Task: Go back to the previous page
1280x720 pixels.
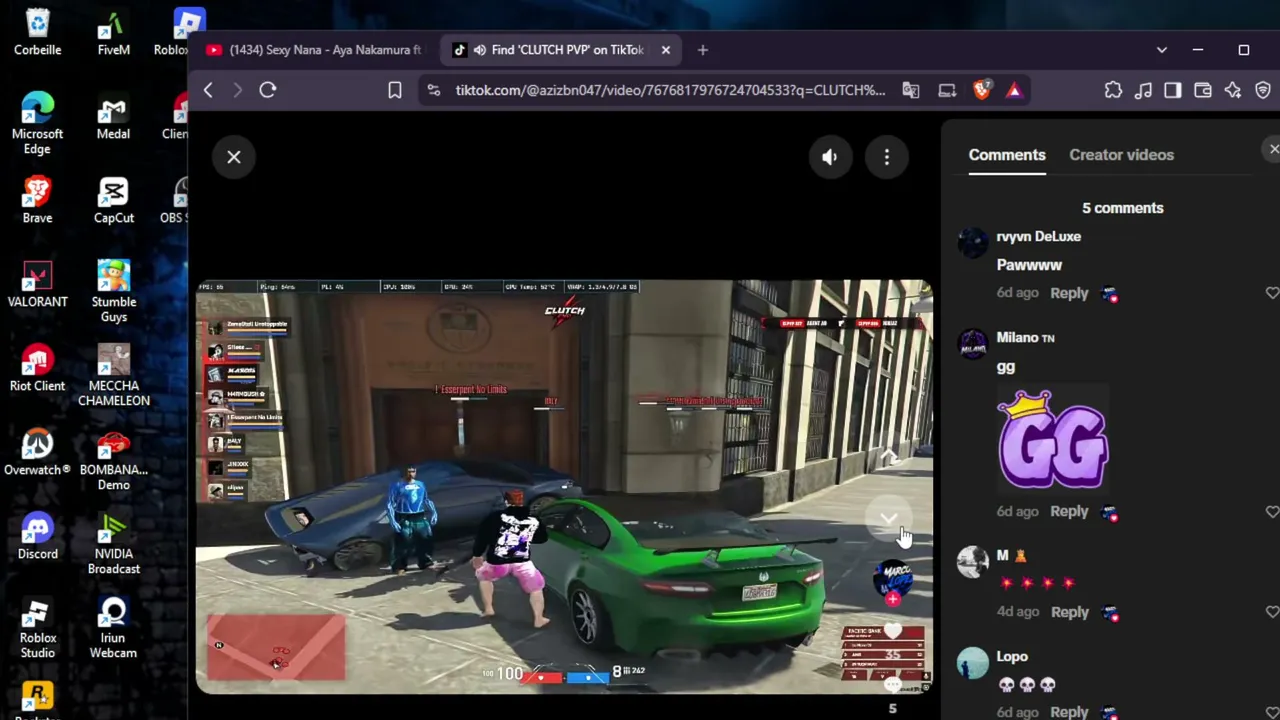Action: tap(208, 90)
